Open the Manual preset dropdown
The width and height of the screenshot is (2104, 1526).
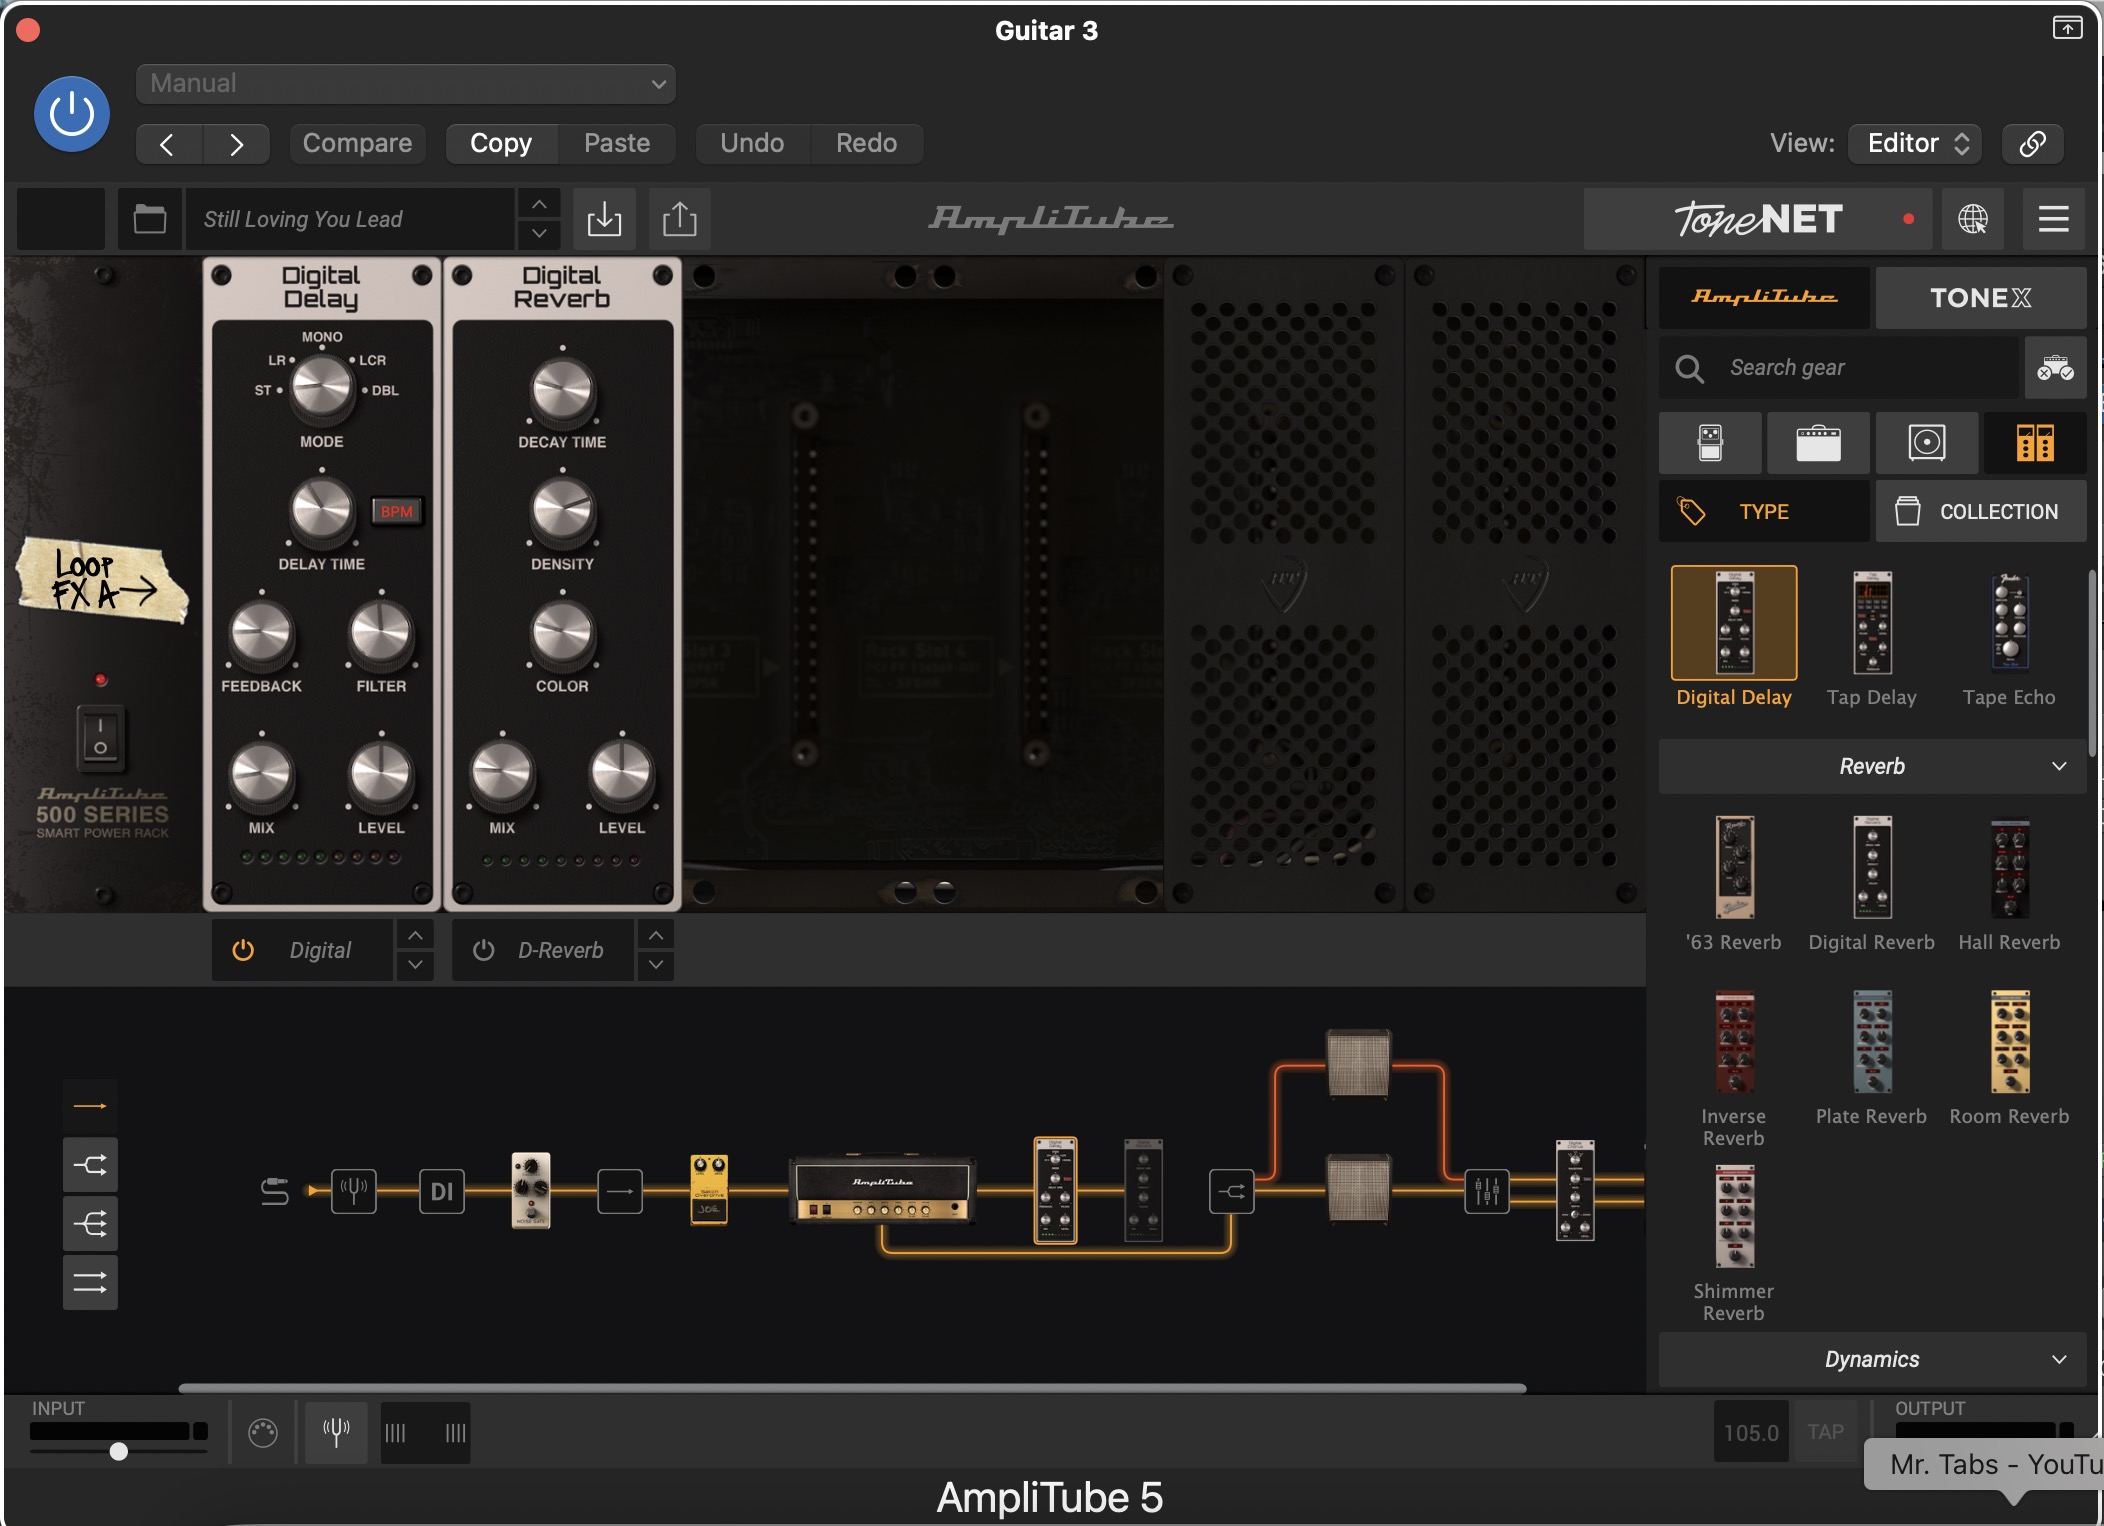click(x=405, y=84)
